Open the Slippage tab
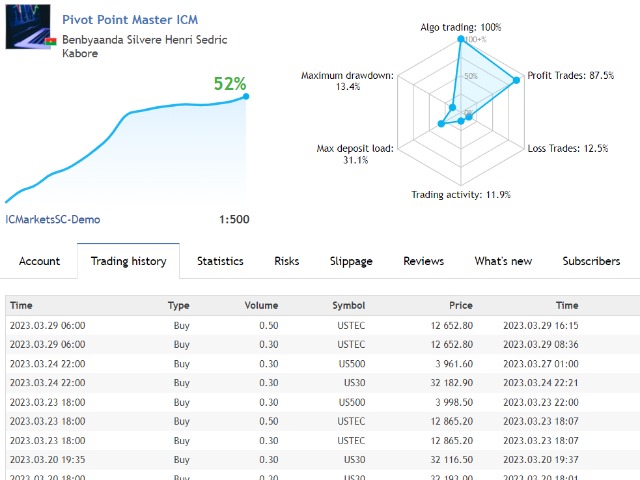Image resolution: width=640 pixels, height=480 pixels. click(351, 261)
